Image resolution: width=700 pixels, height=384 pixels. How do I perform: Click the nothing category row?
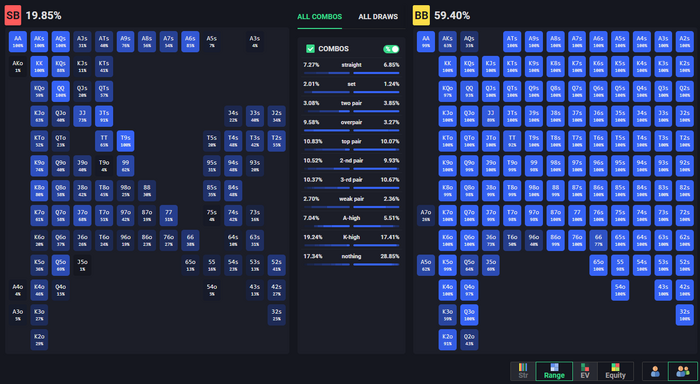[351, 259]
